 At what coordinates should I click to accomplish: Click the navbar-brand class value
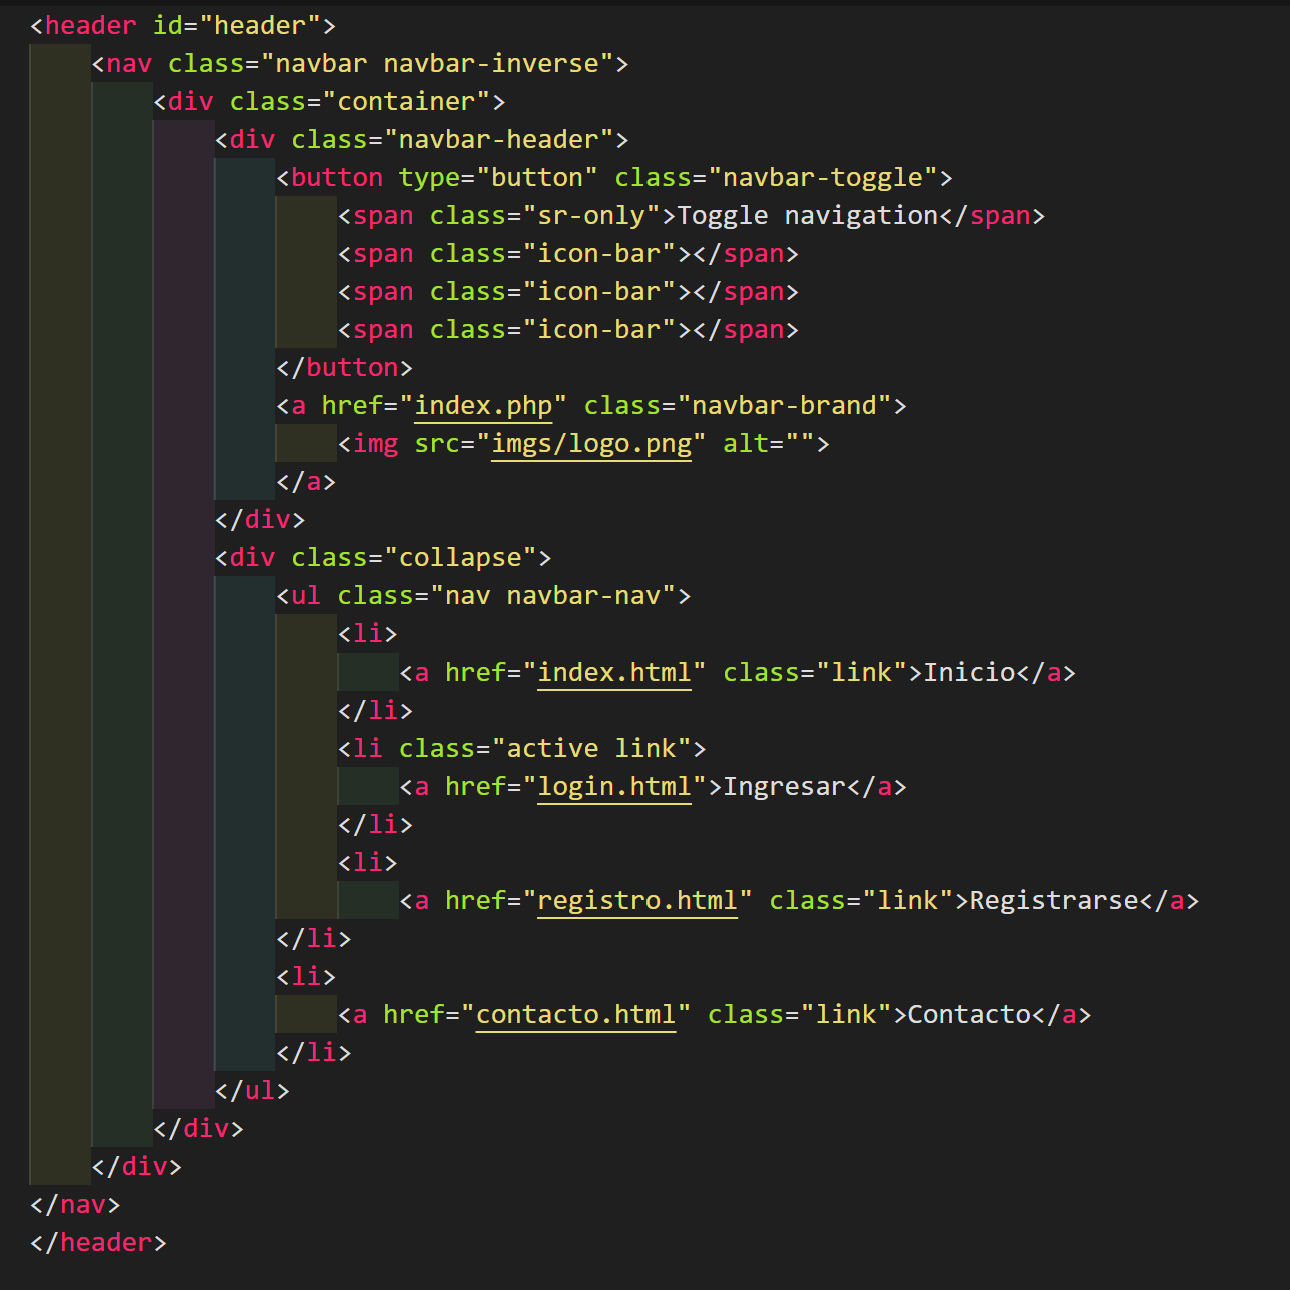coord(784,406)
